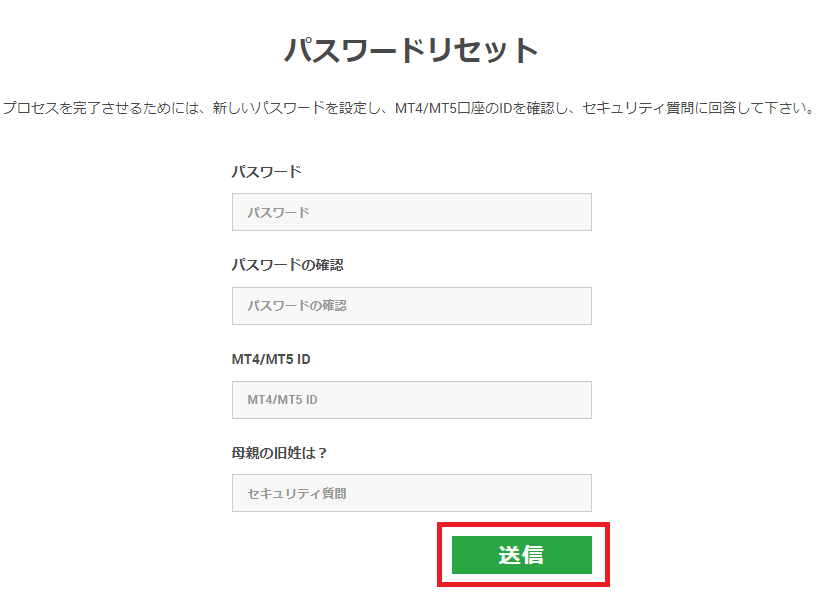Click the instruction paragraph below the heading
The height and width of the screenshot is (592, 826).
(x=411, y=108)
